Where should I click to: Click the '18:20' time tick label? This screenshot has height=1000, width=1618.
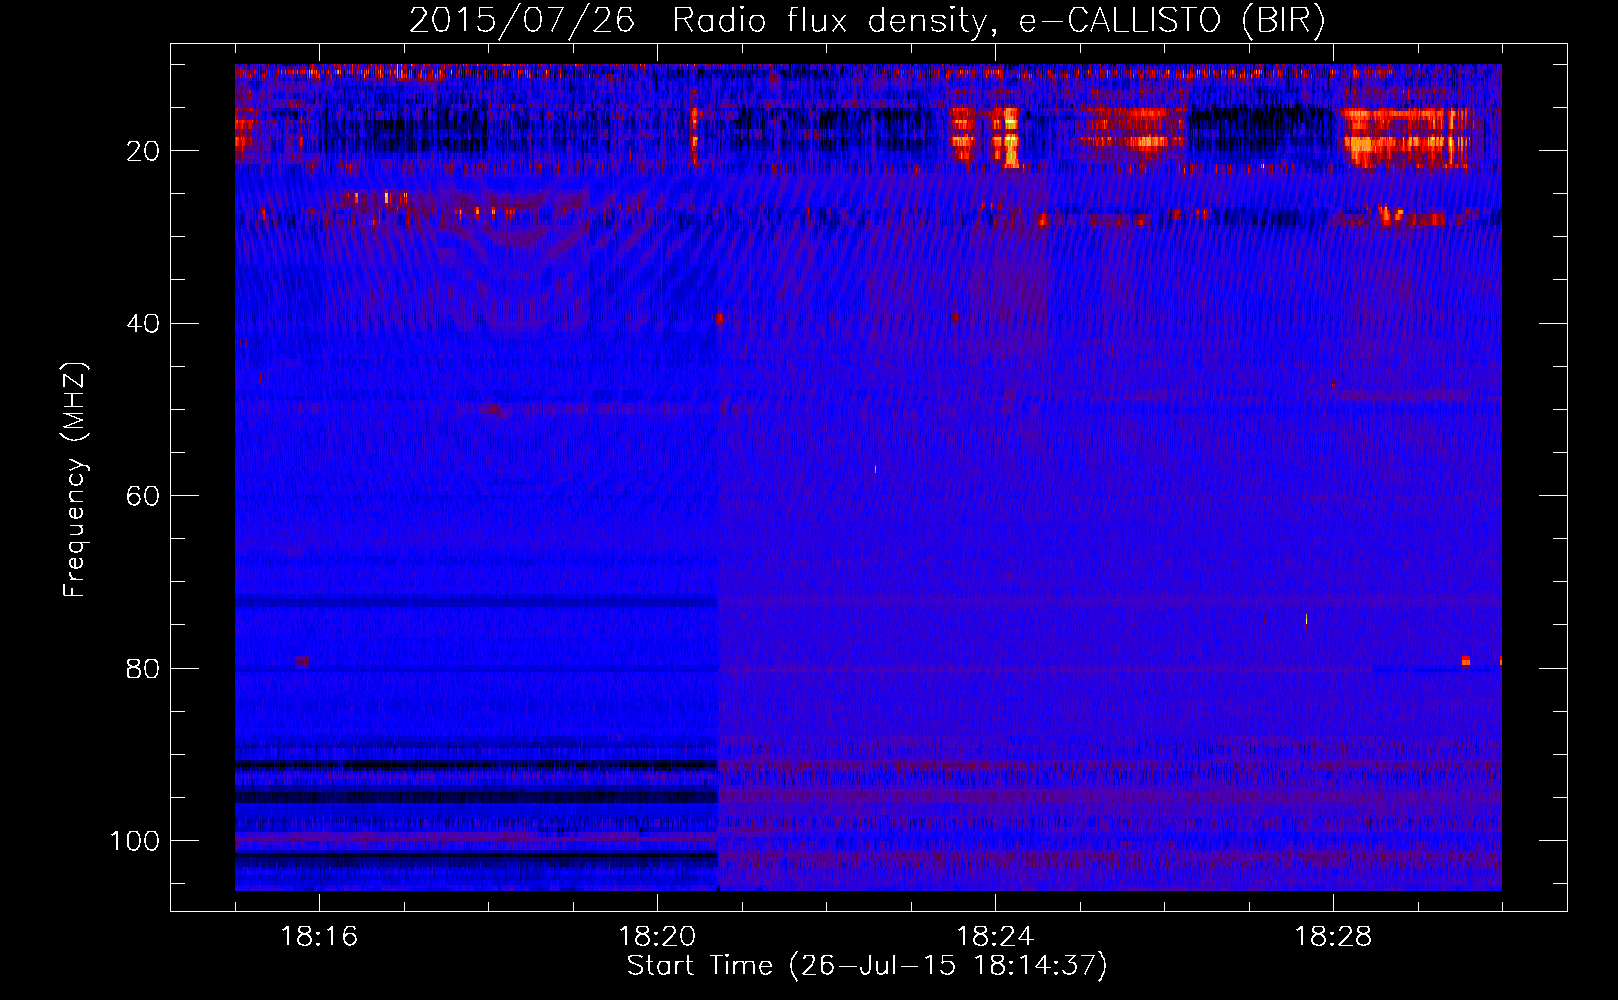pyautogui.click(x=657, y=937)
